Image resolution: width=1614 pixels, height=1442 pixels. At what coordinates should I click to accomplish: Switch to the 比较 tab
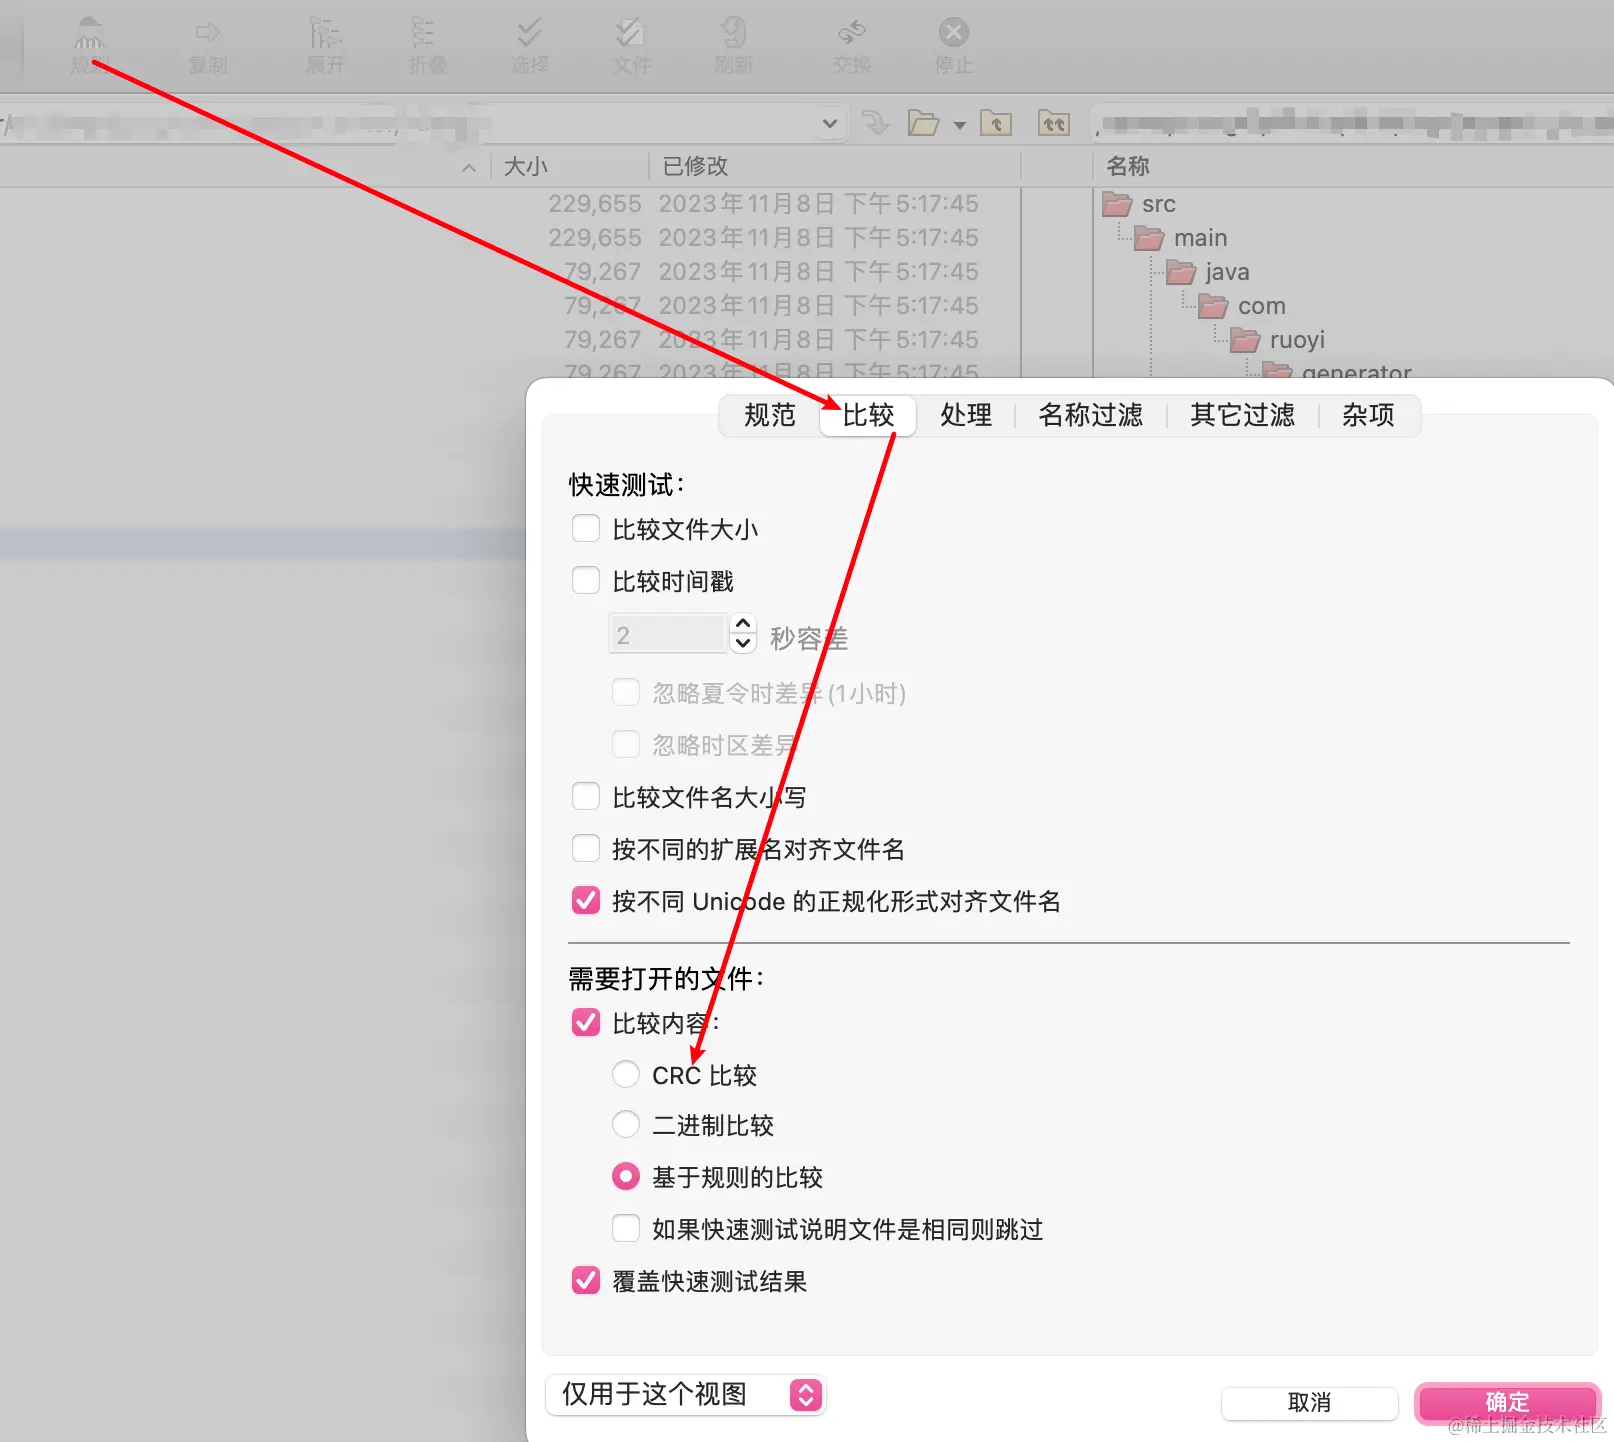click(868, 415)
